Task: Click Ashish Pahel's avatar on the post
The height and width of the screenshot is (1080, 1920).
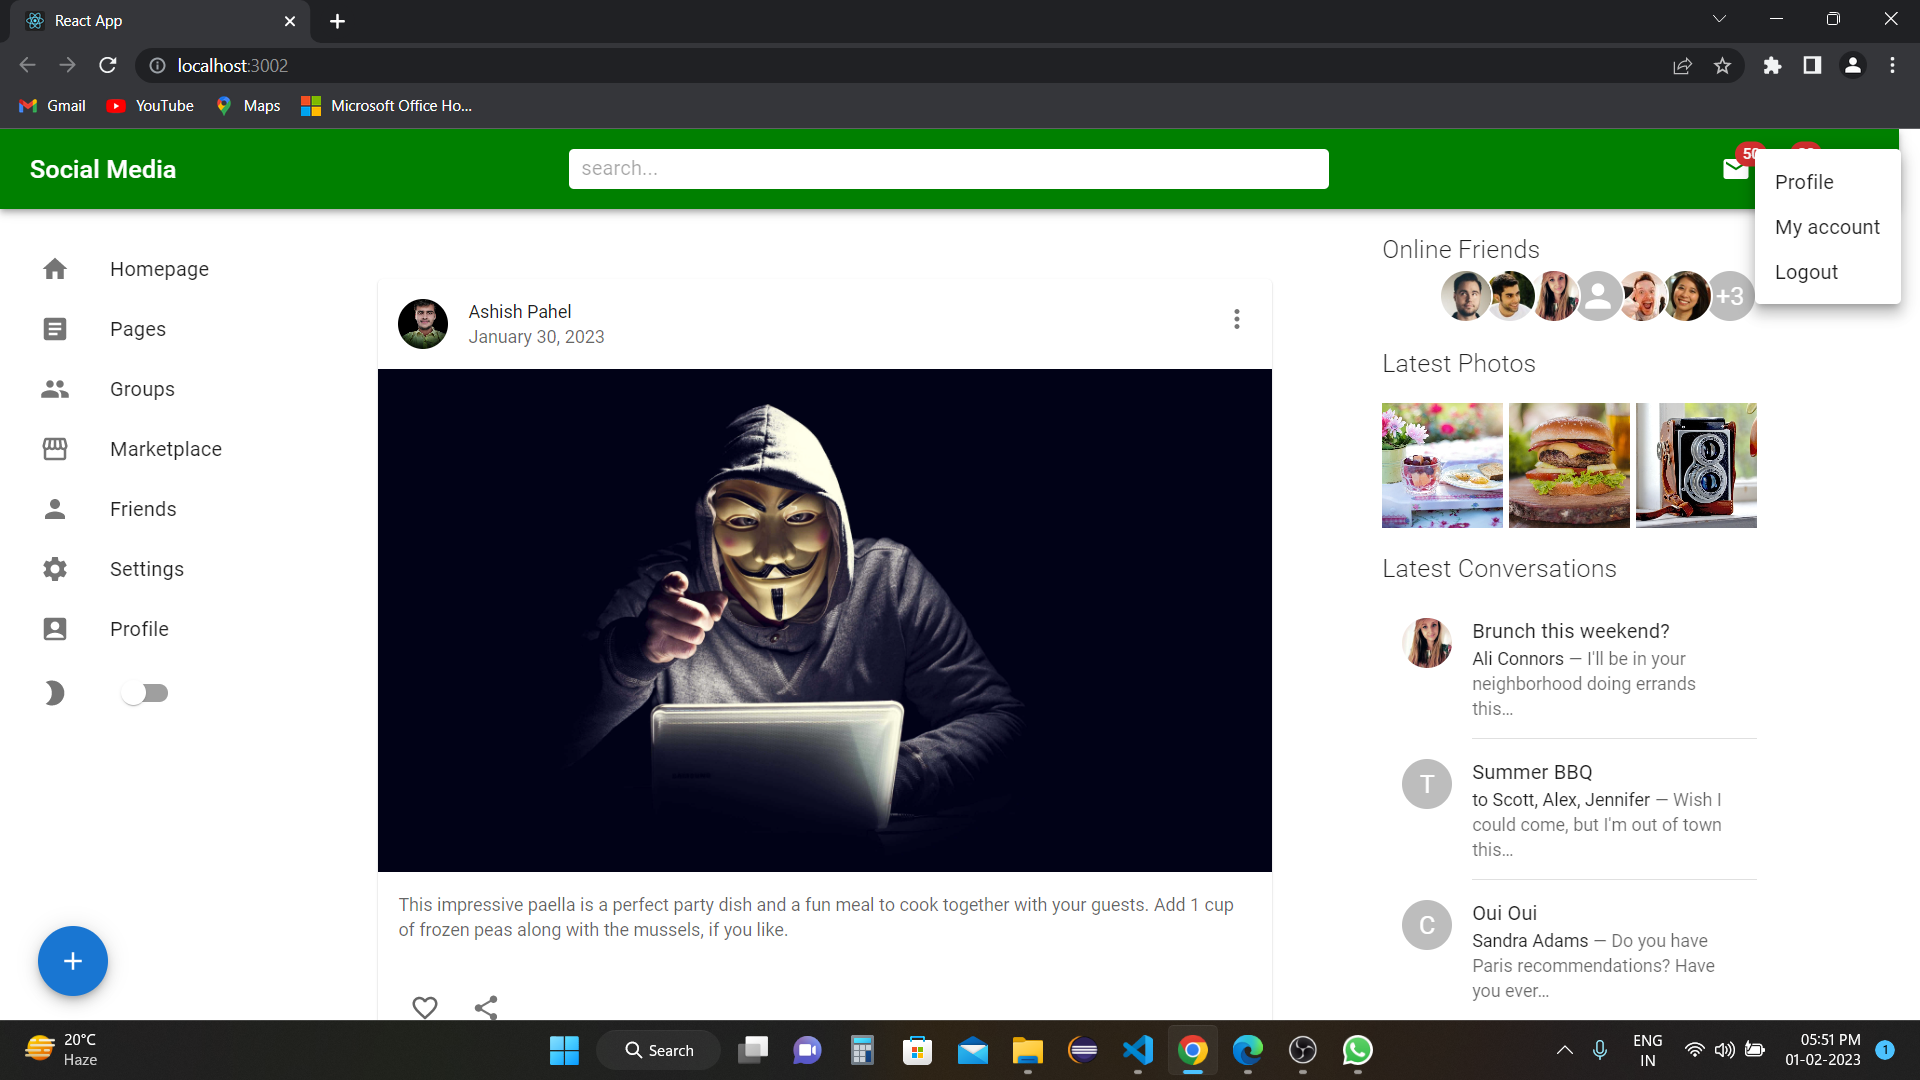Action: pos(423,324)
